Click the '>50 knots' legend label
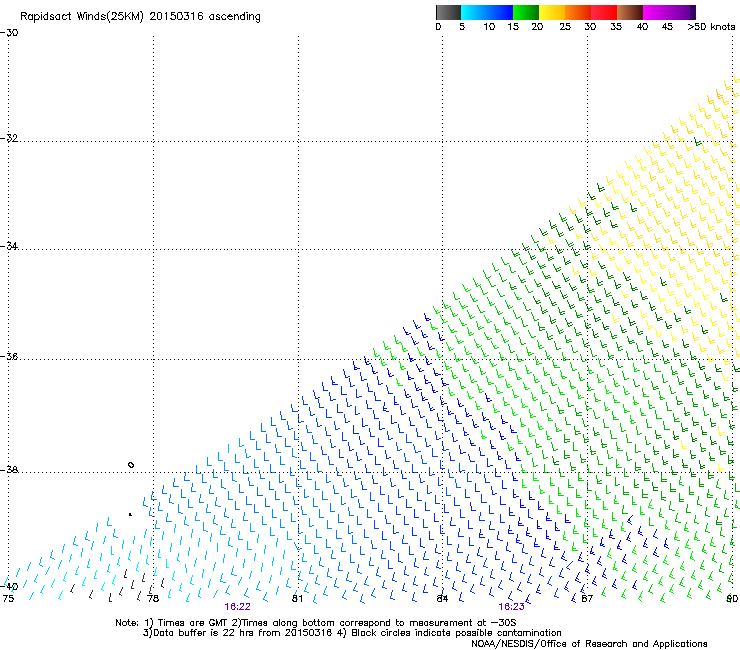The width and height of the screenshot is (740, 650). pos(711,27)
